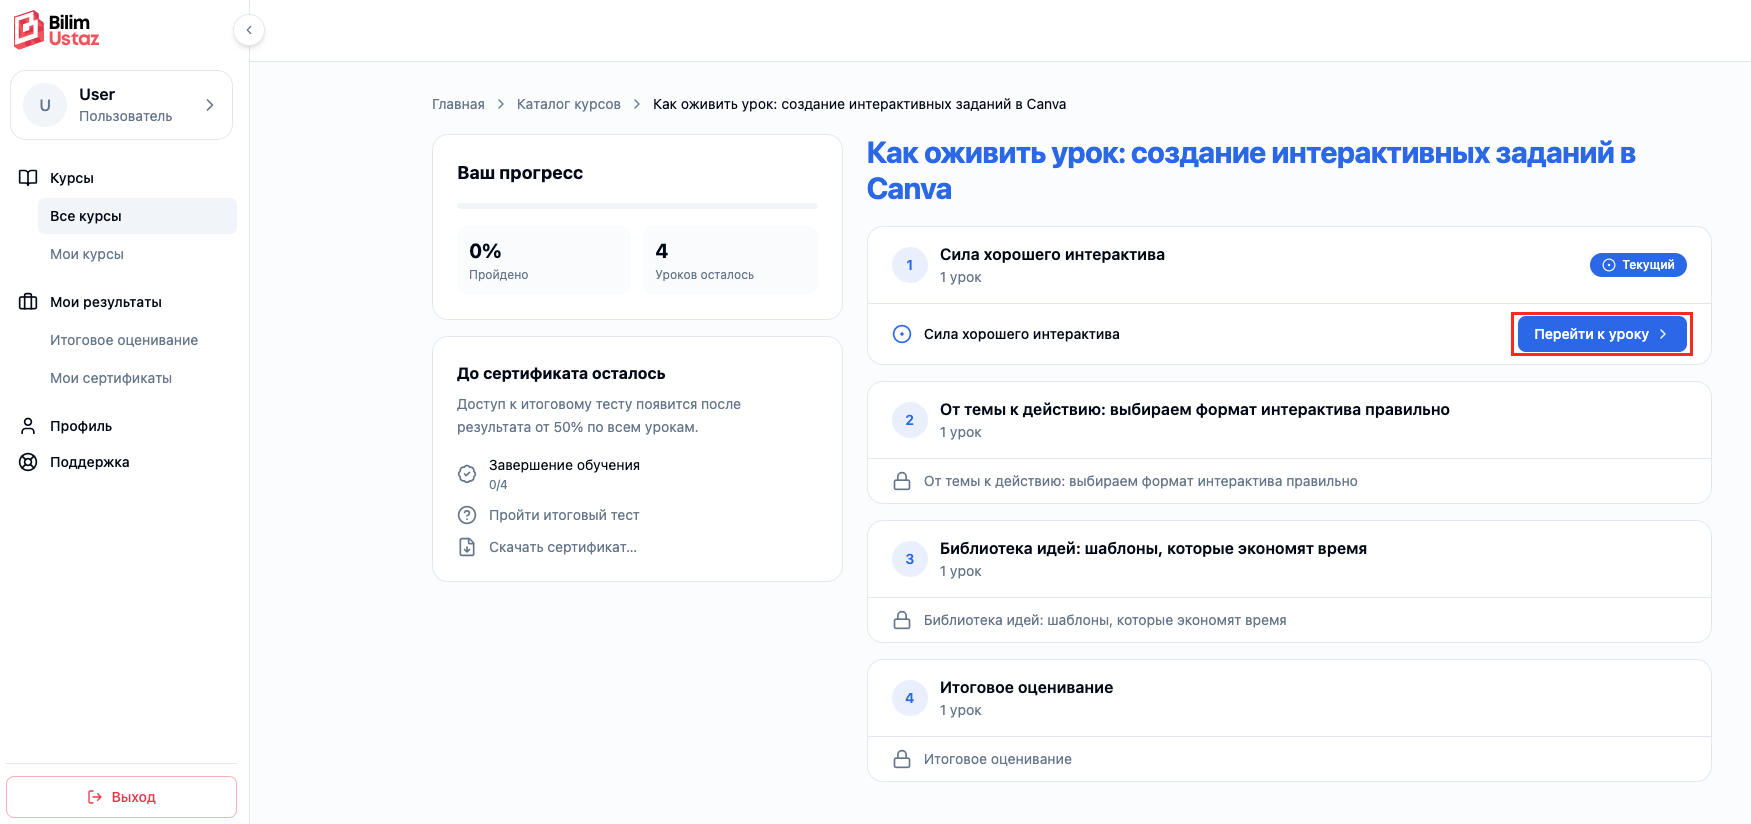This screenshot has width=1751, height=824.
Task: Click the Ваш прогресс heading
Action: tap(520, 173)
